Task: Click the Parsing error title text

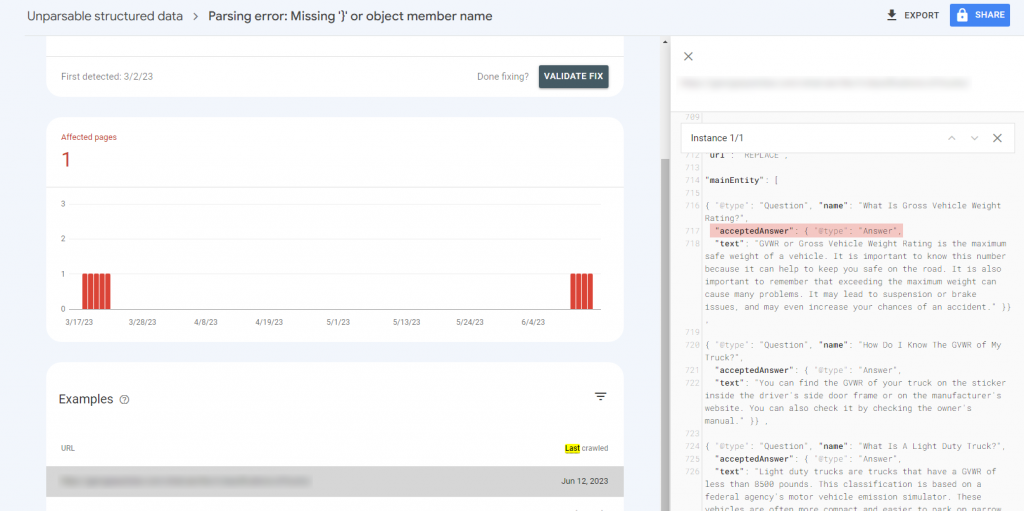Action: tap(350, 16)
